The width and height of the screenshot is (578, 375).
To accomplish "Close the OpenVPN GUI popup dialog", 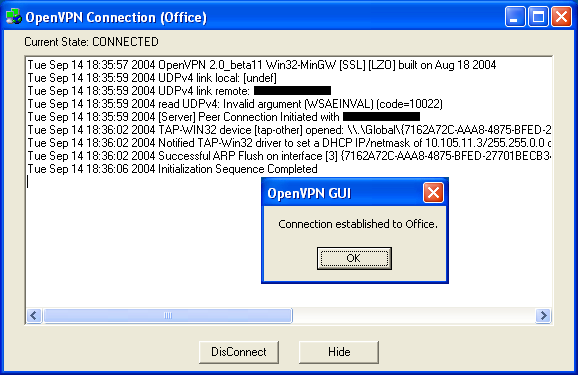I will 433,192.
